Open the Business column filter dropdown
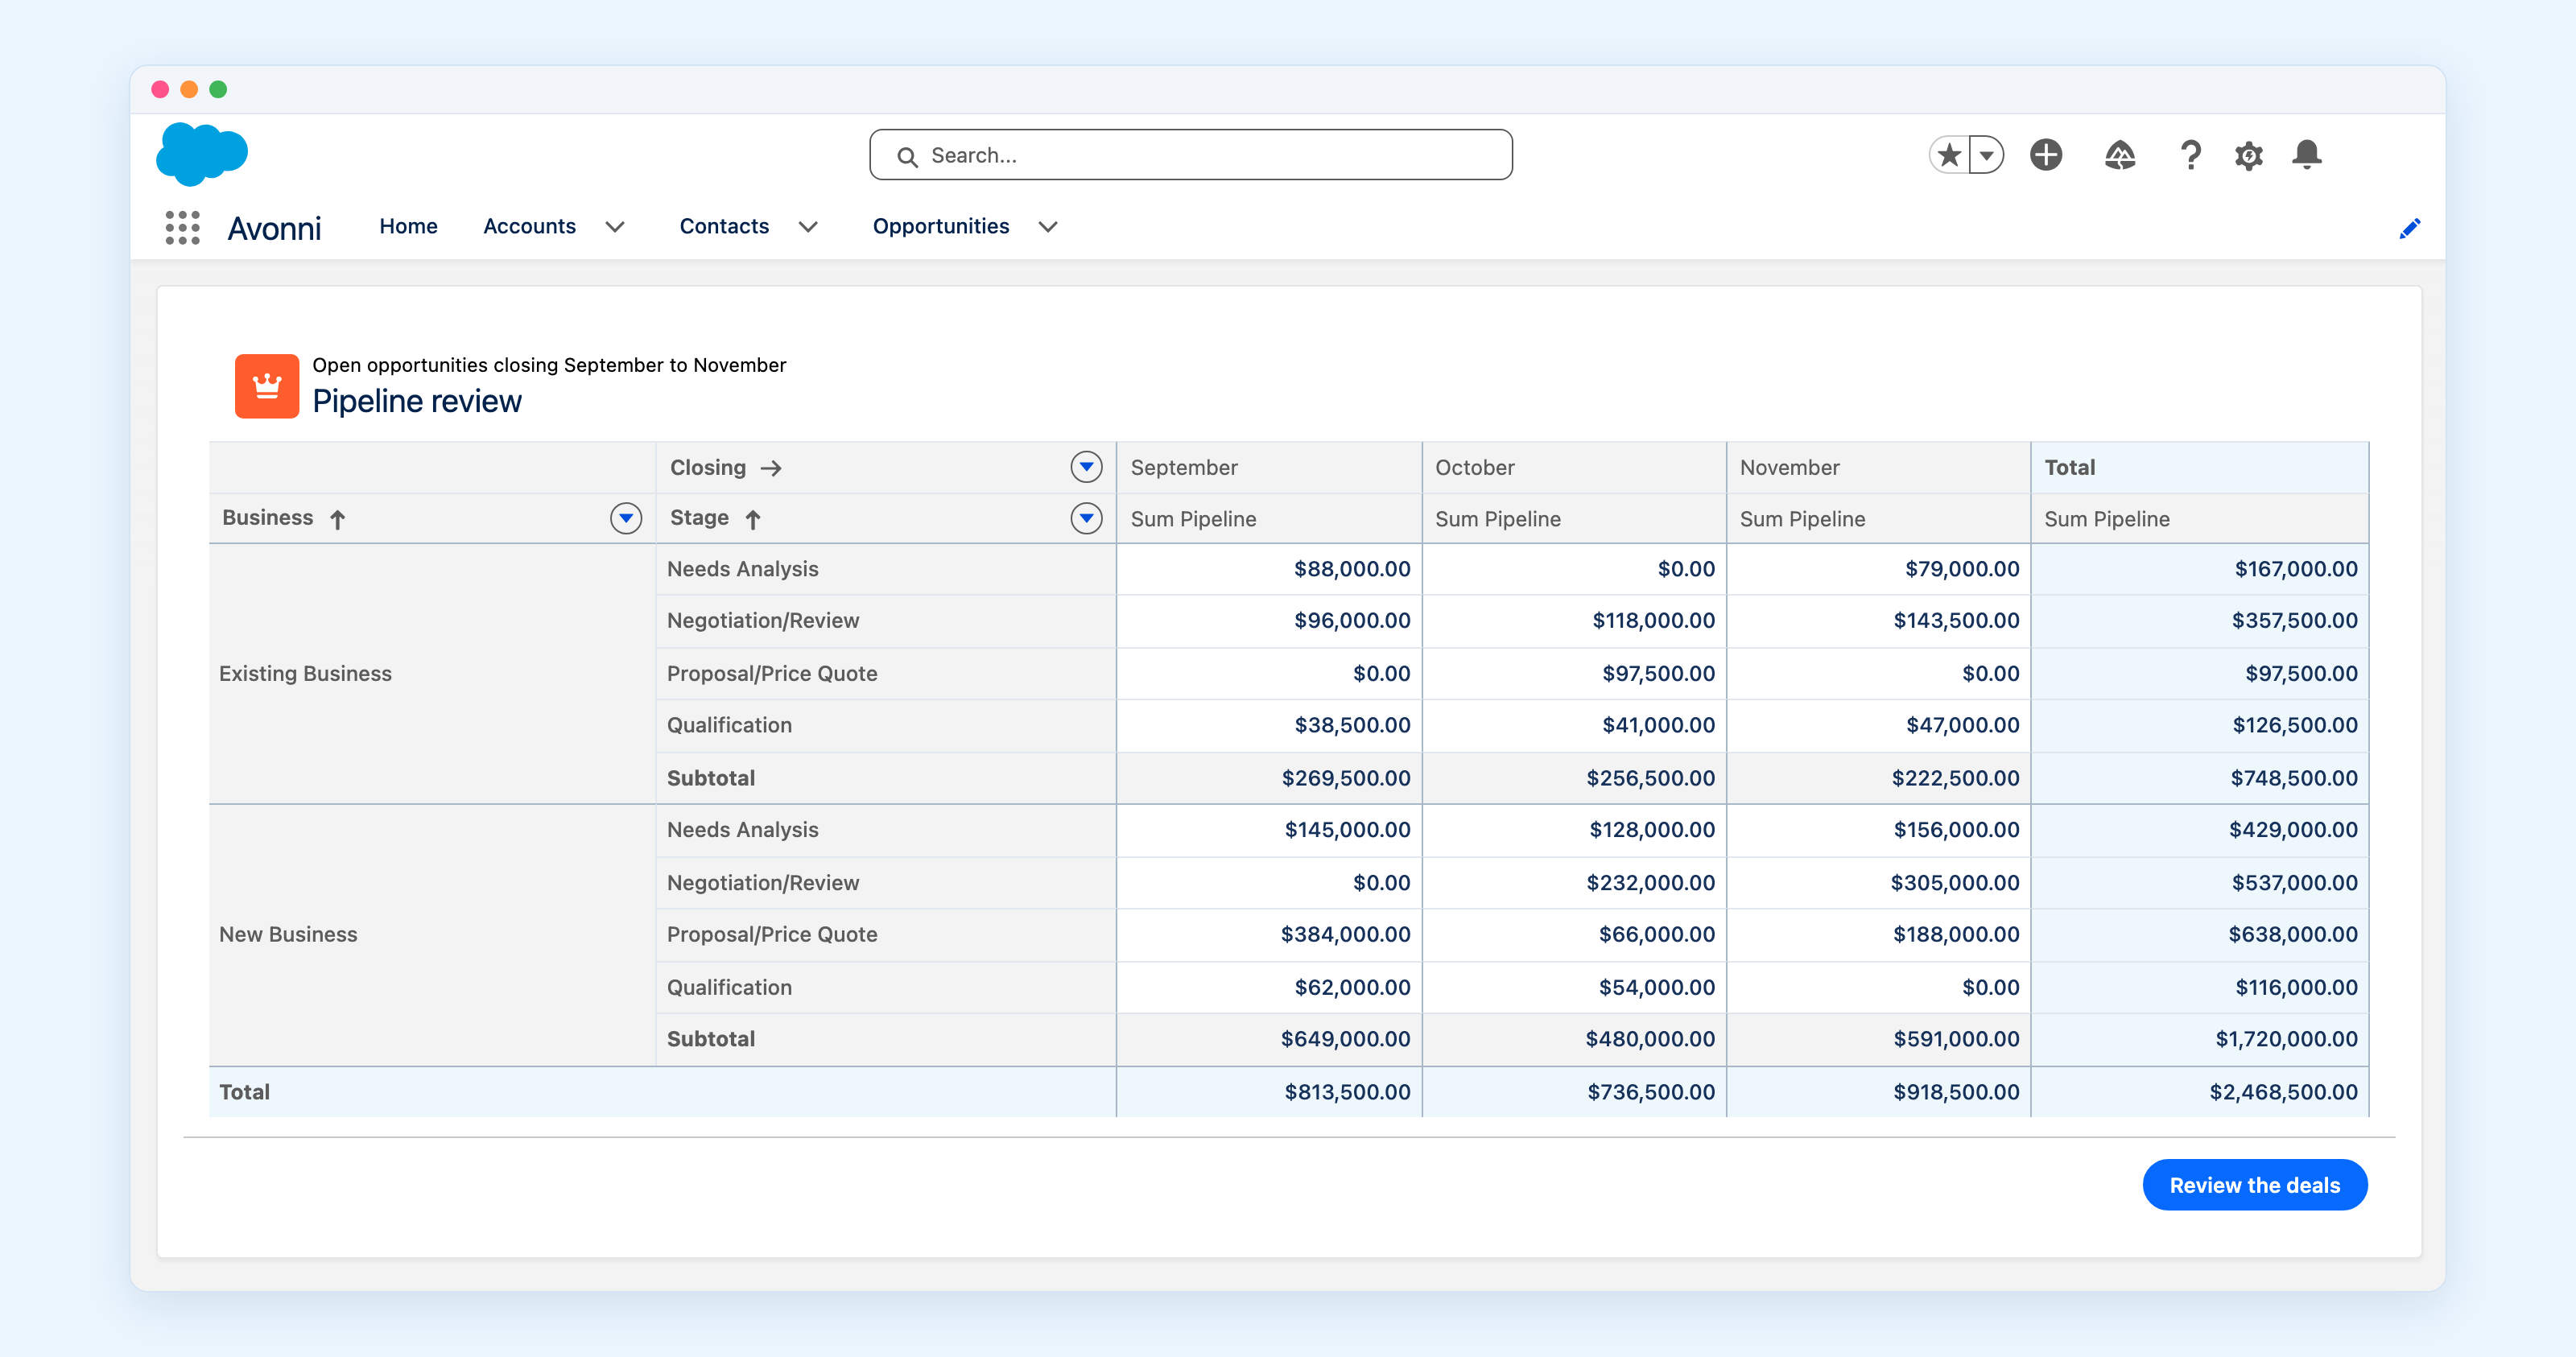 tap(626, 518)
